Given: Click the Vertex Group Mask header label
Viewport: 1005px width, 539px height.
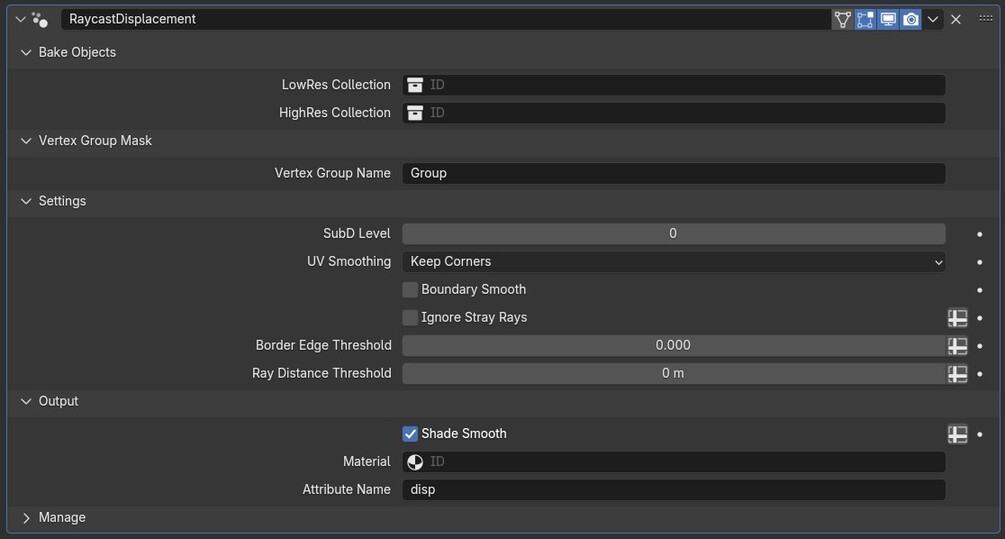Looking at the screenshot, I should [x=95, y=141].
